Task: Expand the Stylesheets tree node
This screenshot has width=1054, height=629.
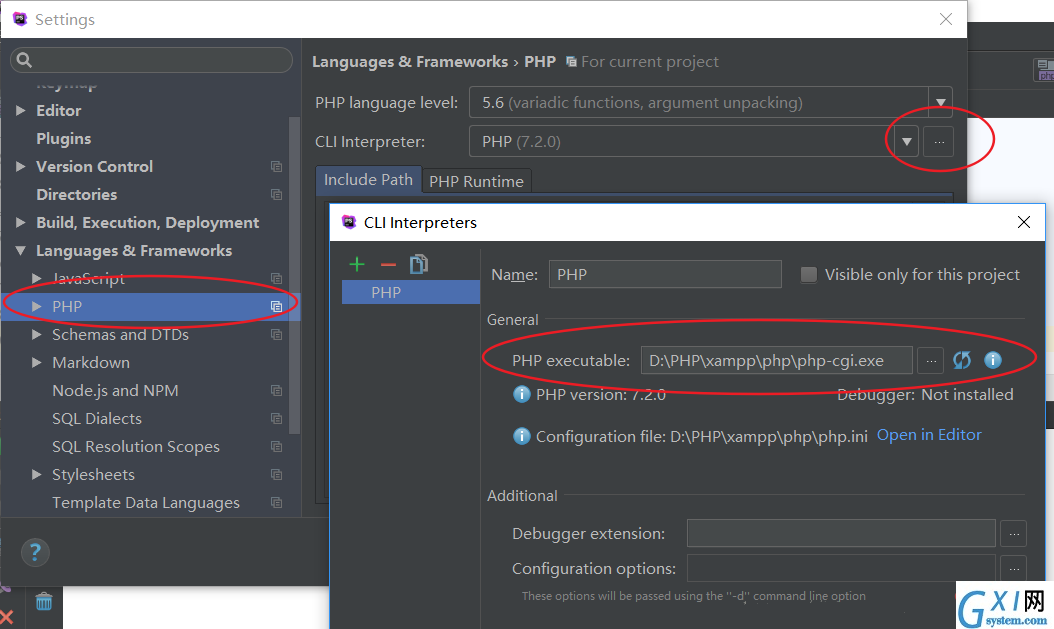Action: point(37,474)
